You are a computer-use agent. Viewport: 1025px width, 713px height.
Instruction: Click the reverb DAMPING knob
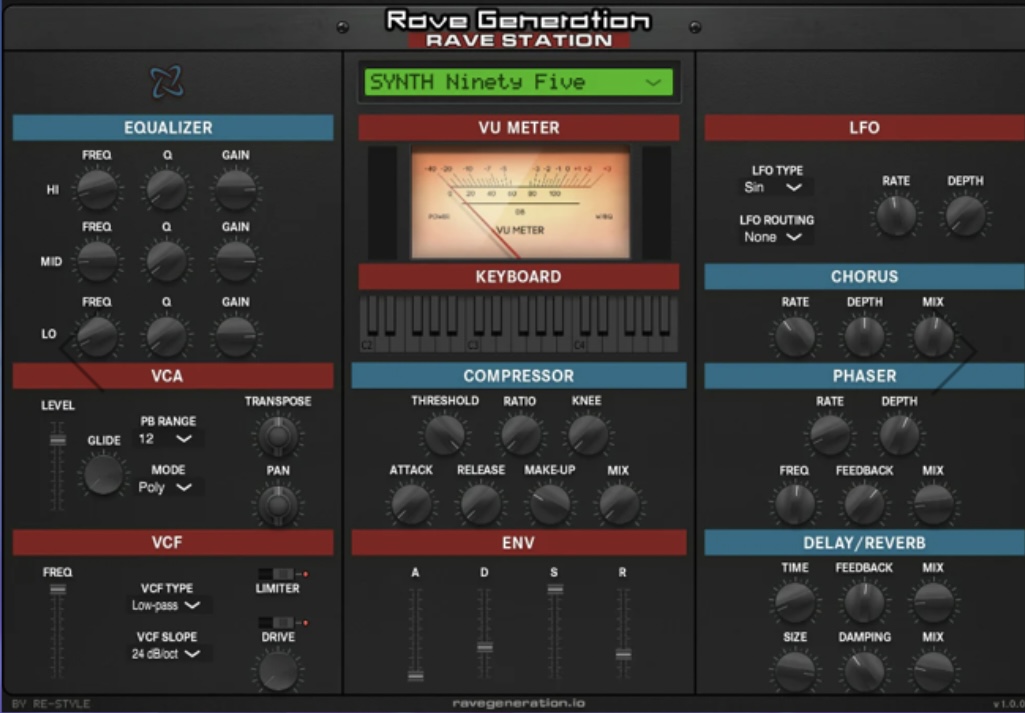[x=864, y=671]
